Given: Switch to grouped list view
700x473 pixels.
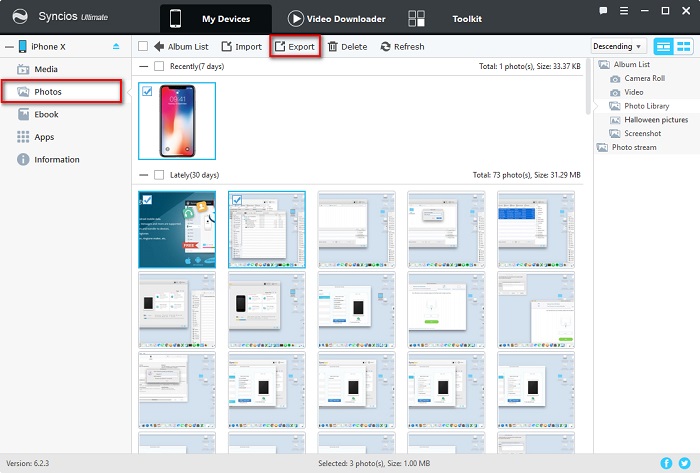Looking at the screenshot, I should pos(663,46).
